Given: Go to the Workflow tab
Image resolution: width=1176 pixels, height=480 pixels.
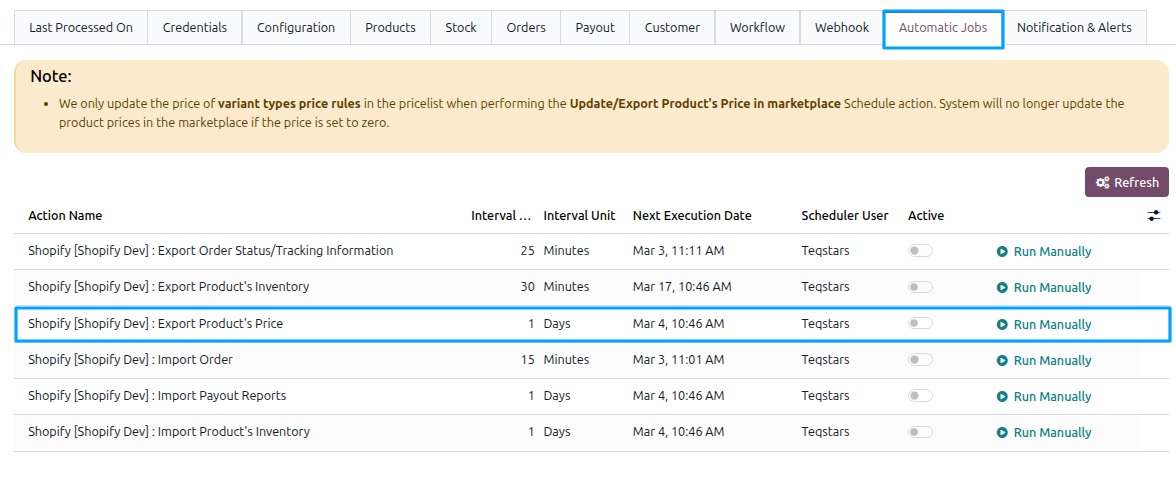Looking at the screenshot, I should [x=758, y=28].
